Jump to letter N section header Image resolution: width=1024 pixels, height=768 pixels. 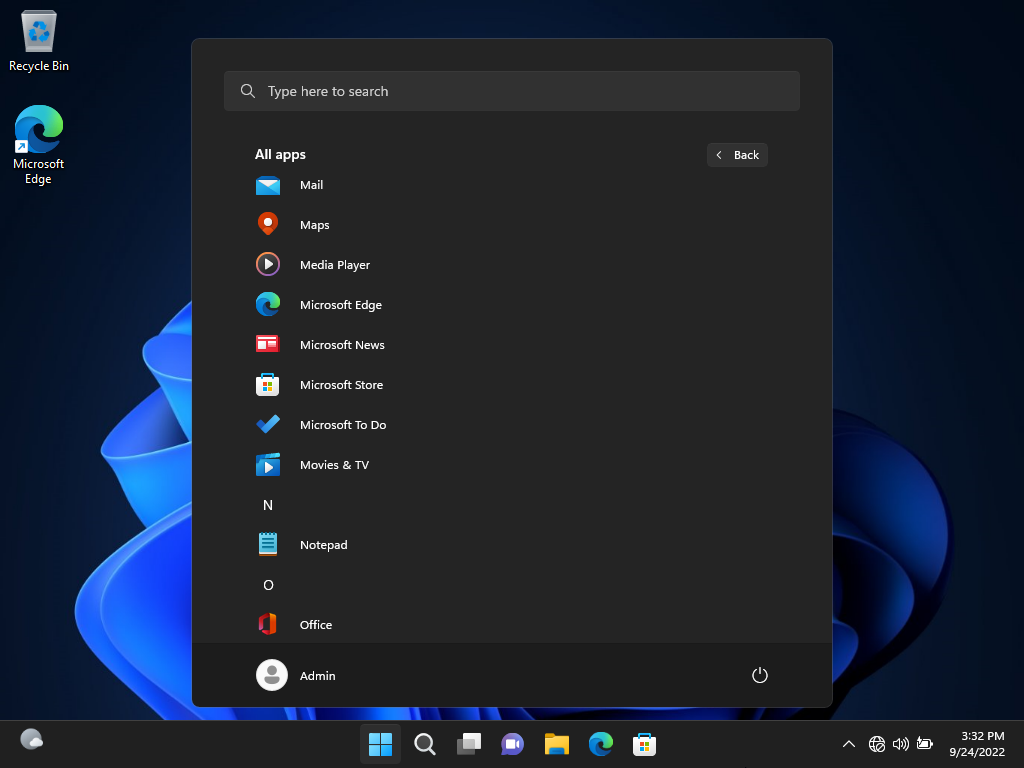pyautogui.click(x=268, y=505)
